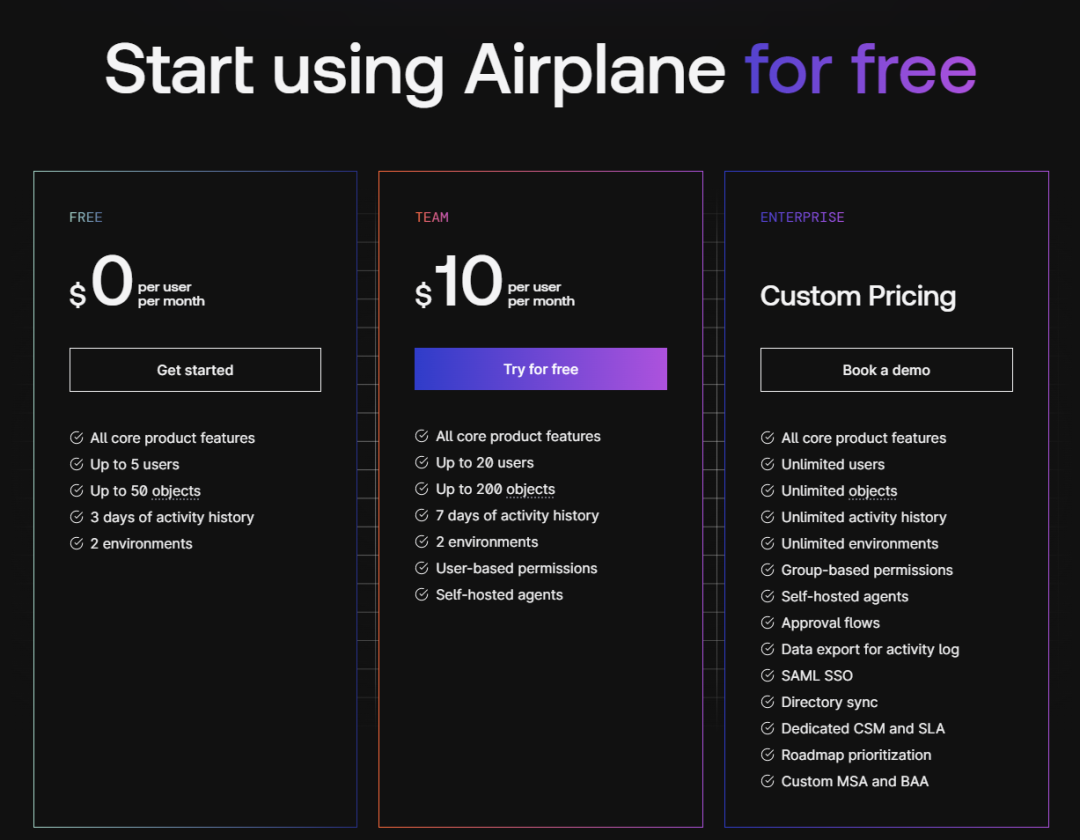1080x840 pixels.
Task: Click check icon beside Team Self-hosted agents
Action: pos(422,594)
